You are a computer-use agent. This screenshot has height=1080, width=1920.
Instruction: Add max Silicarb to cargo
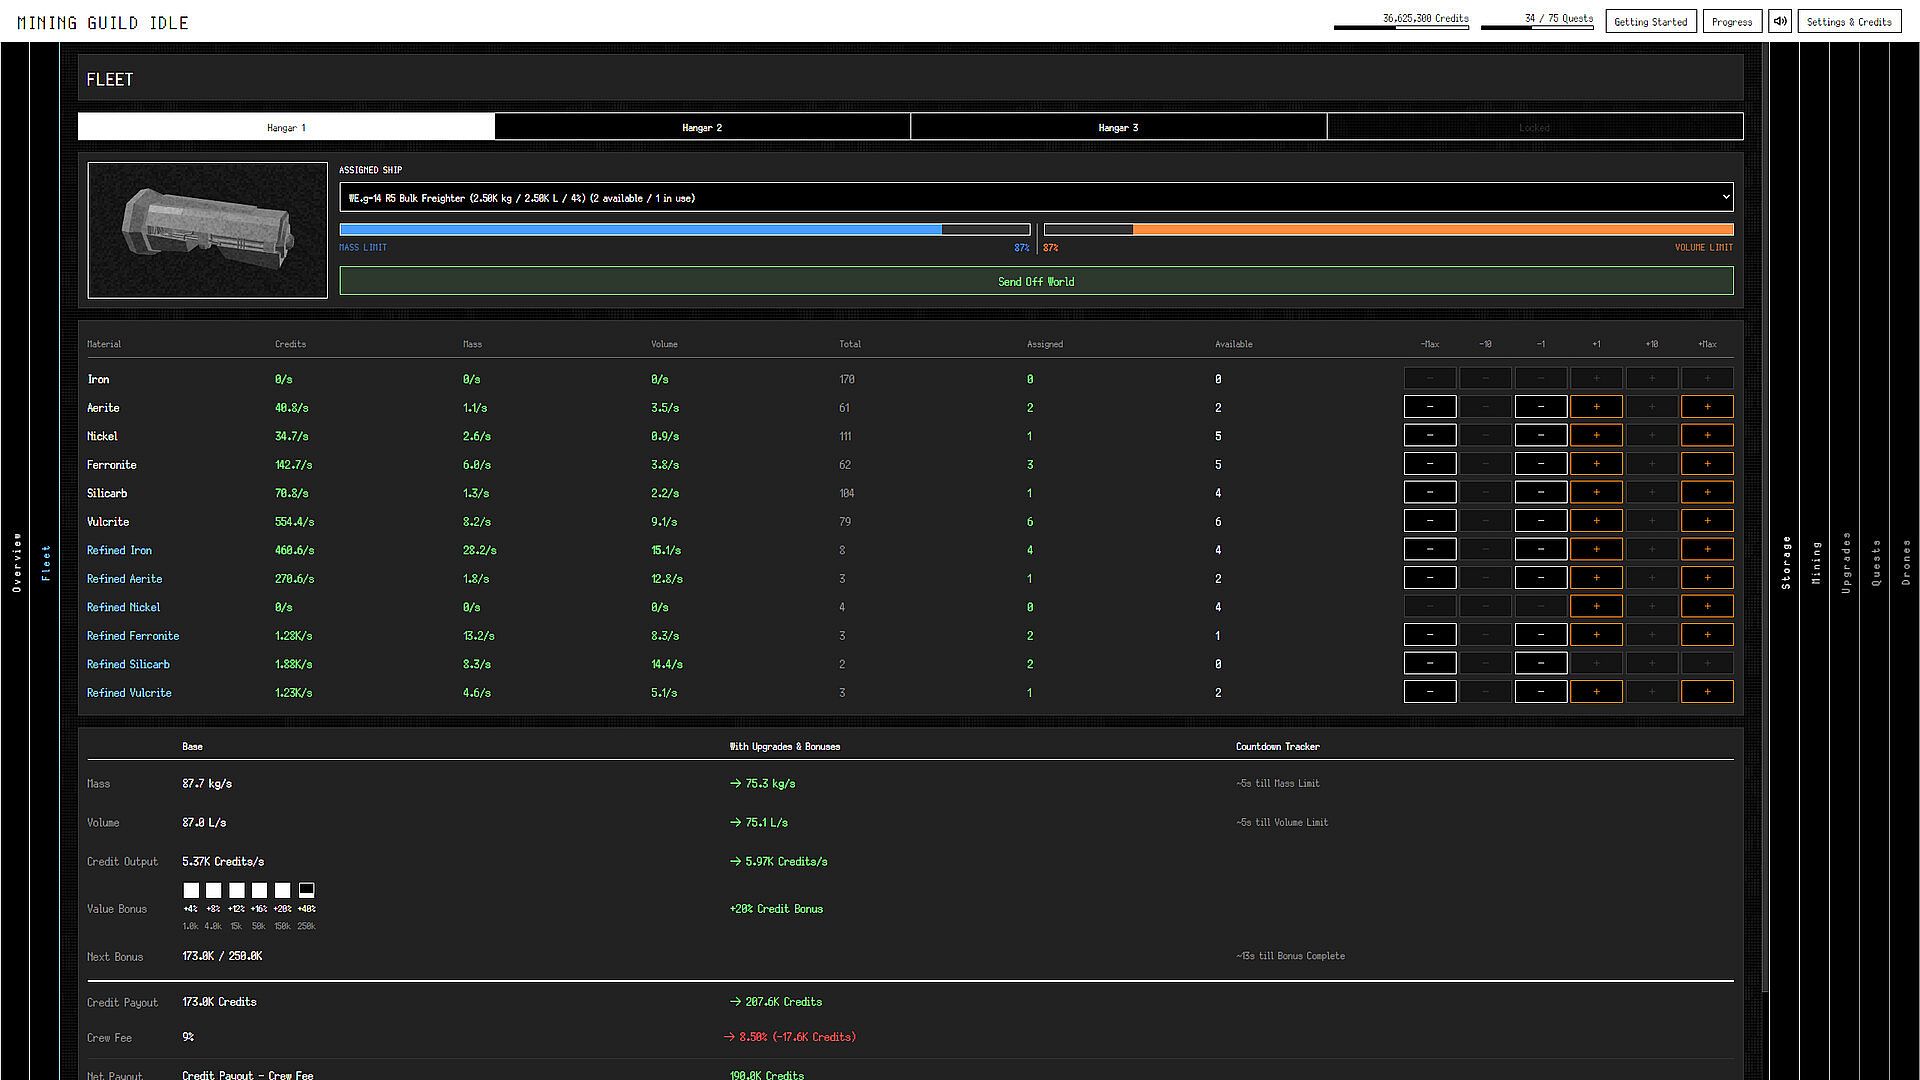pos(1707,493)
